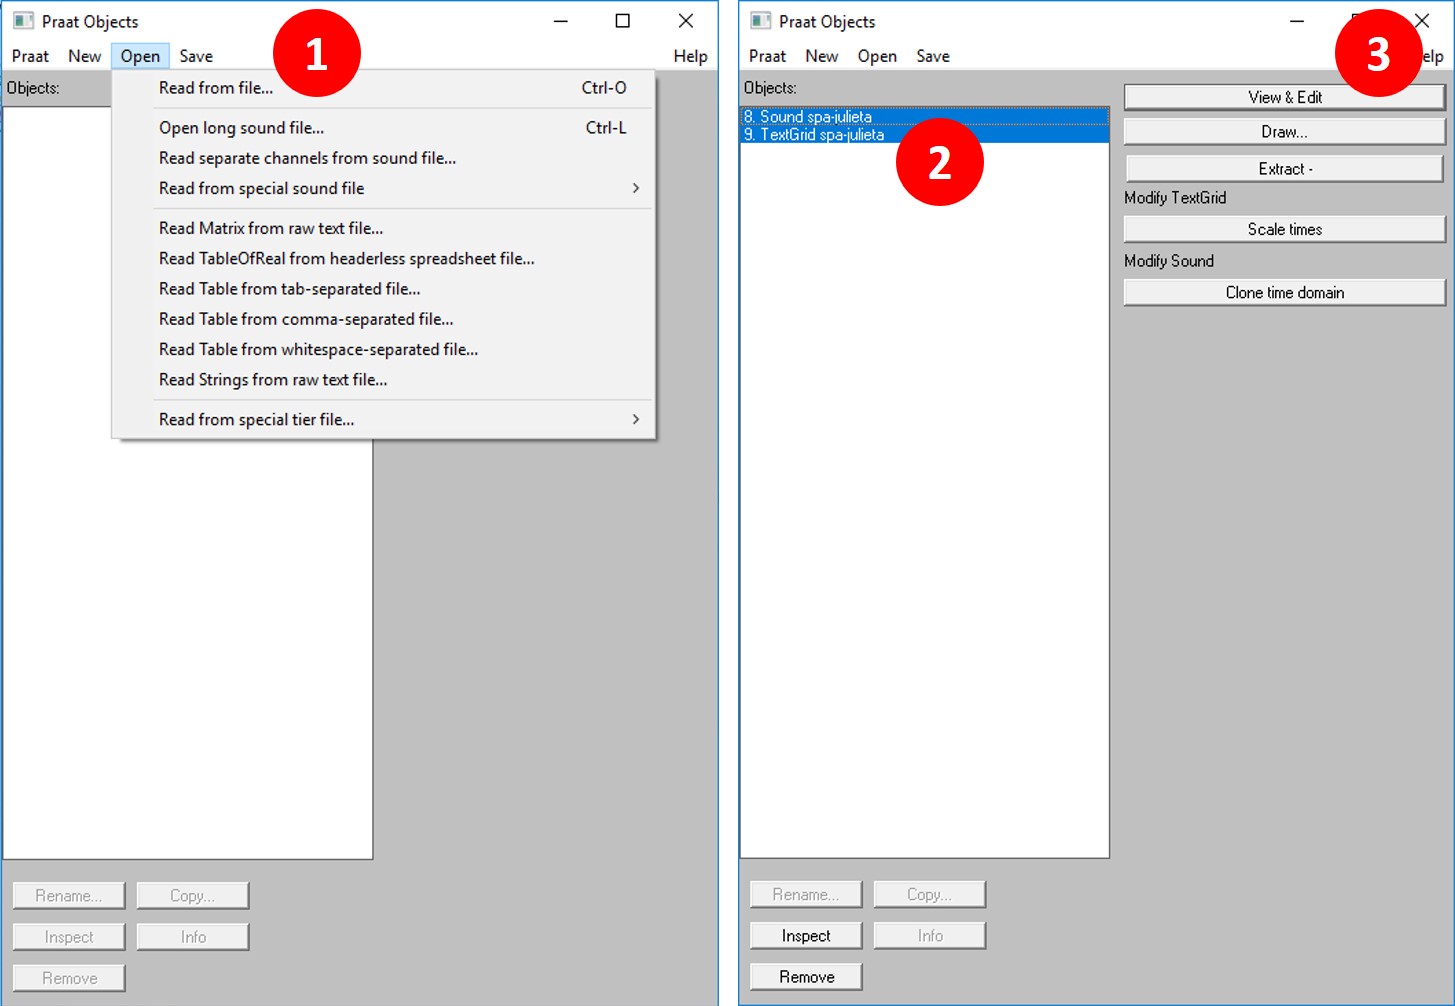Click Inspect button in left window
1455x1006 pixels.
point(69,937)
